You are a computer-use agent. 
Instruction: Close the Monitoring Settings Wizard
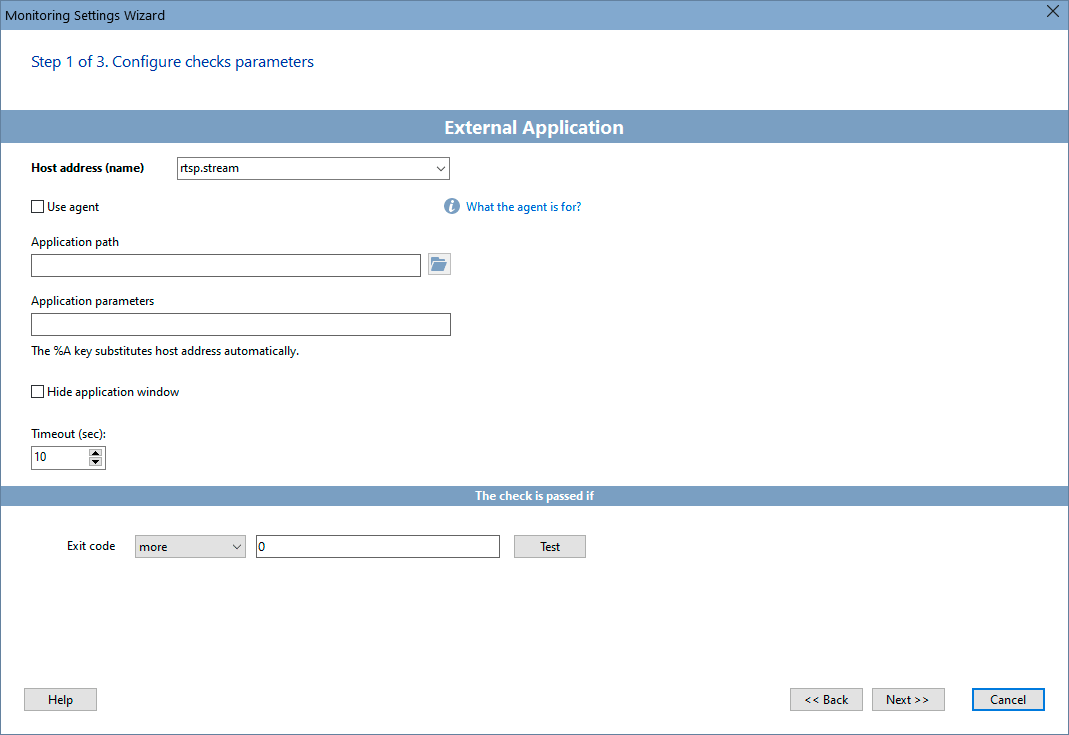tap(1052, 12)
